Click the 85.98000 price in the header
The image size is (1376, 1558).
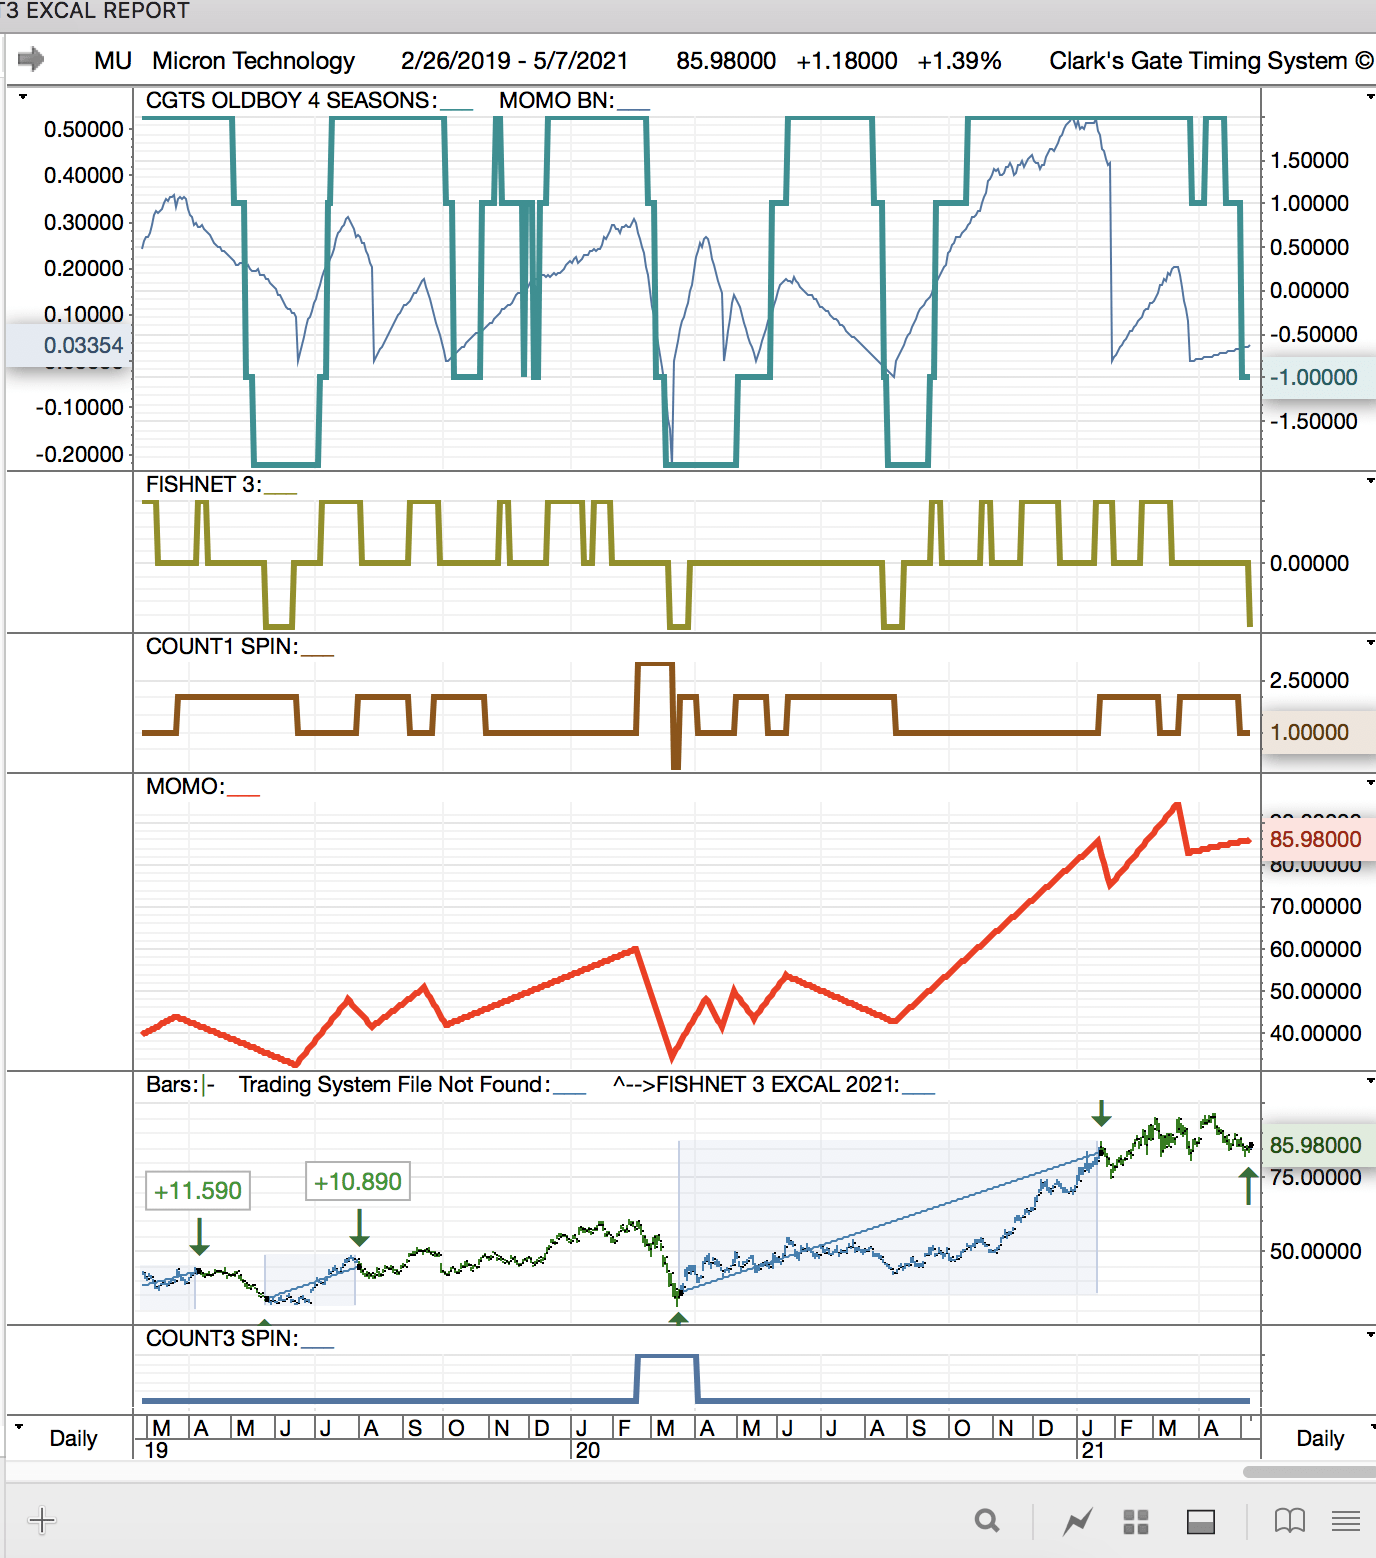(726, 61)
